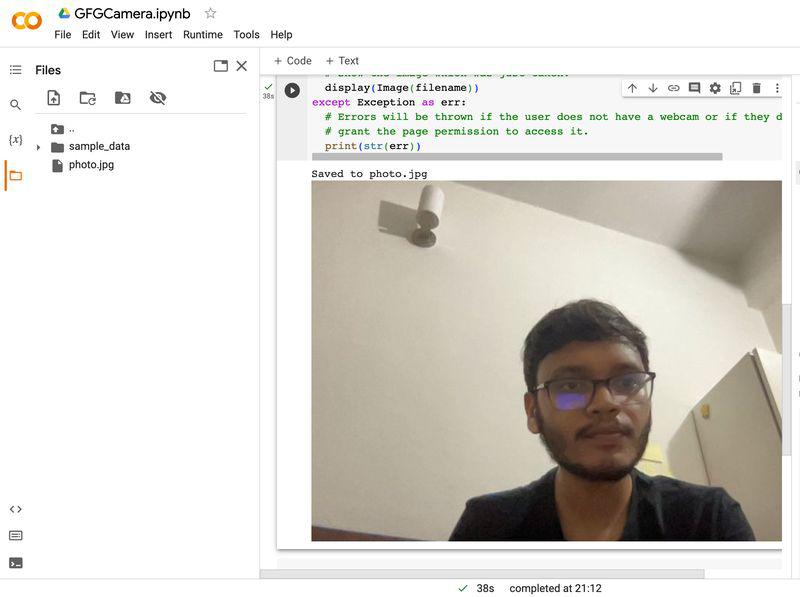The image size is (800, 597).
Task: Open the variables inspector {x} icon
Action: [x=16, y=140]
